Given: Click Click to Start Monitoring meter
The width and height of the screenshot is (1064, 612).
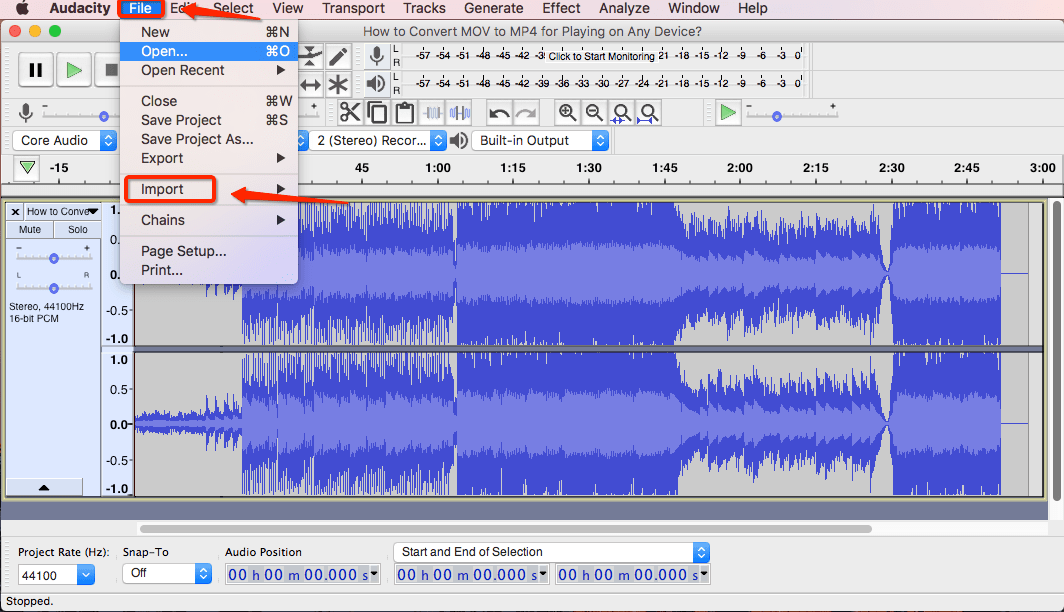Looking at the screenshot, I should 601,56.
